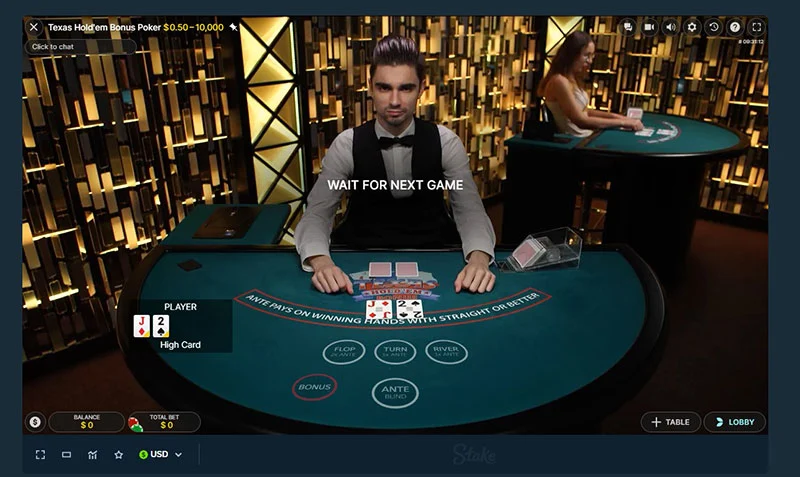This screenshot has width=800, height=477.
Task: Open live stats chart icon in bottom bar
Action: tap(92, 455)
